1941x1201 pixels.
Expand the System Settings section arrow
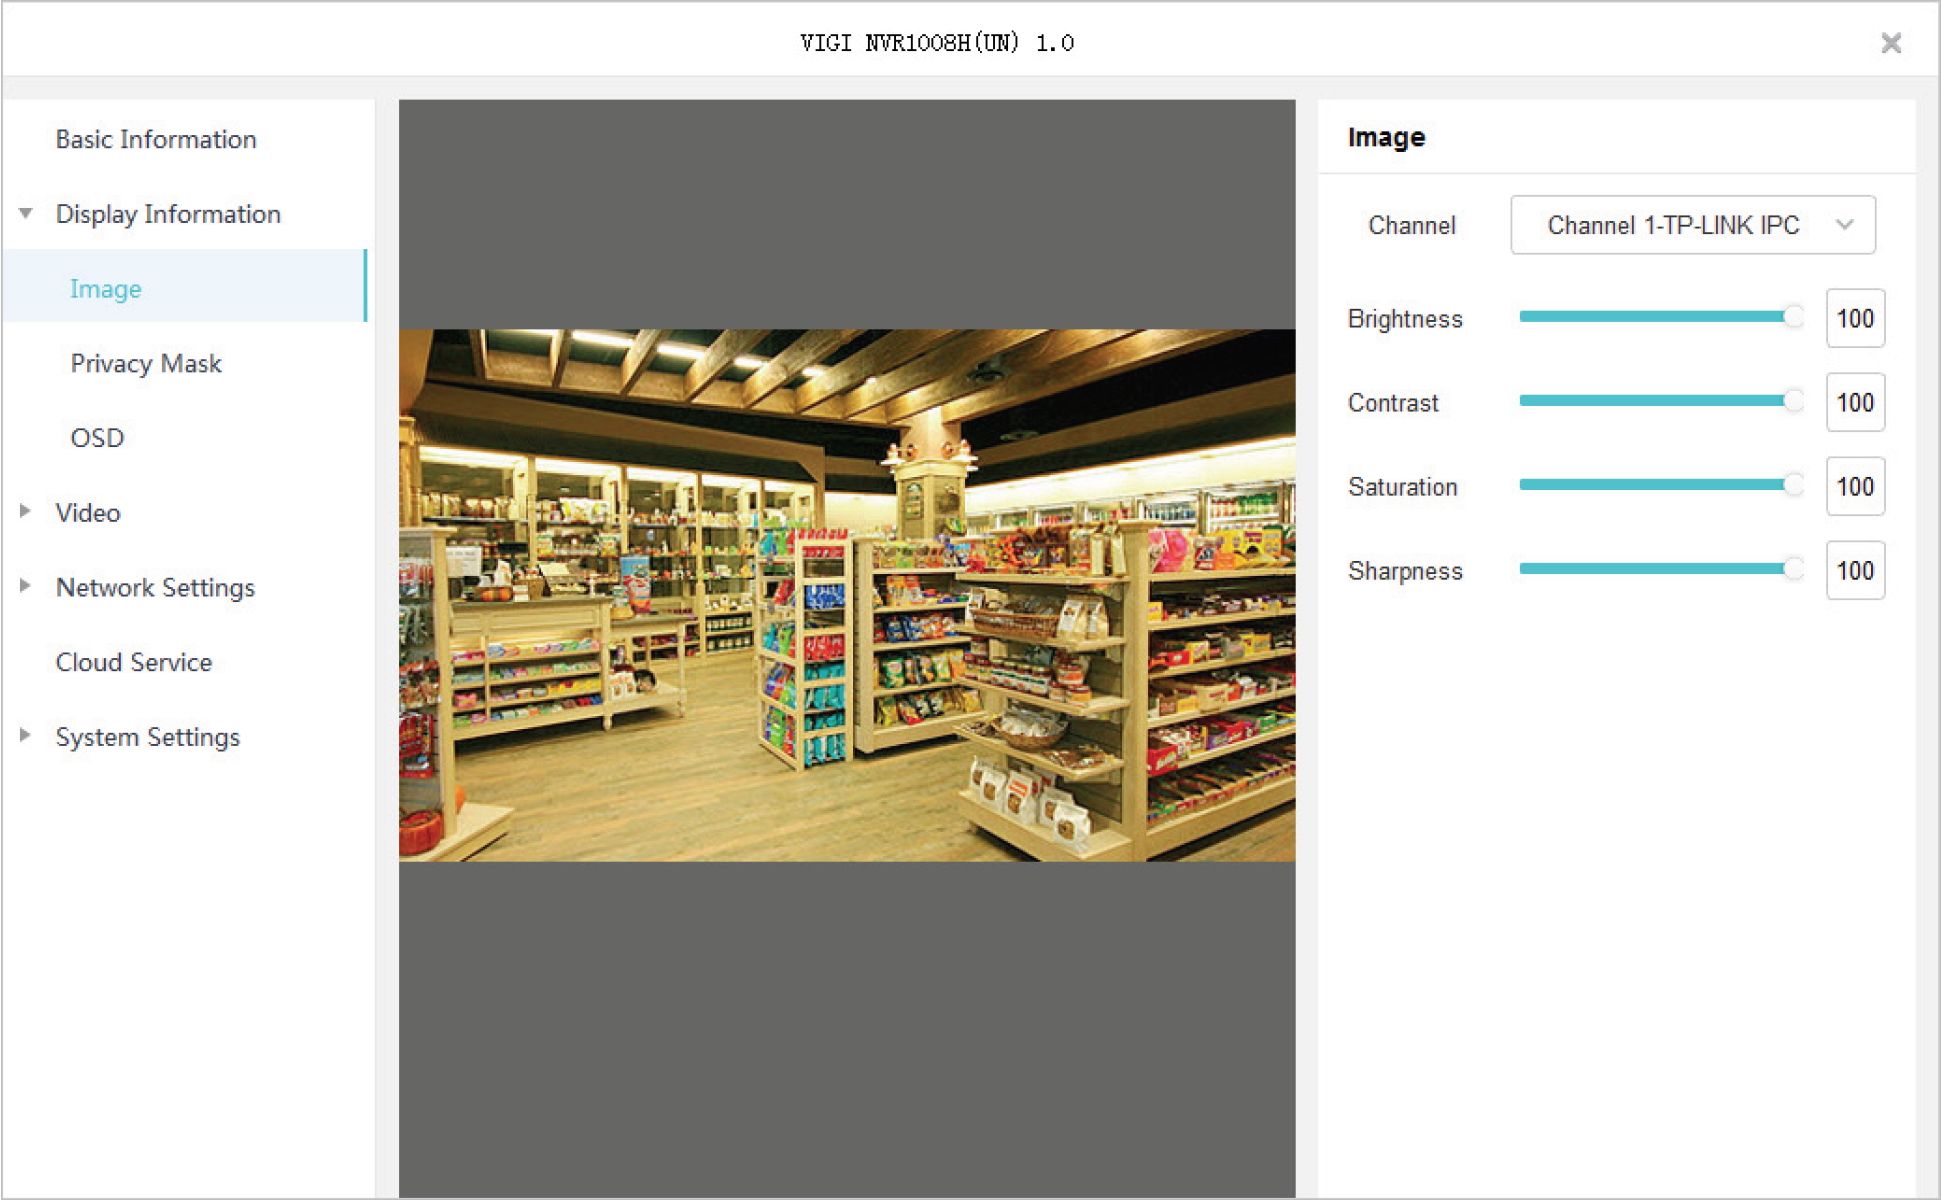[26, 735]
